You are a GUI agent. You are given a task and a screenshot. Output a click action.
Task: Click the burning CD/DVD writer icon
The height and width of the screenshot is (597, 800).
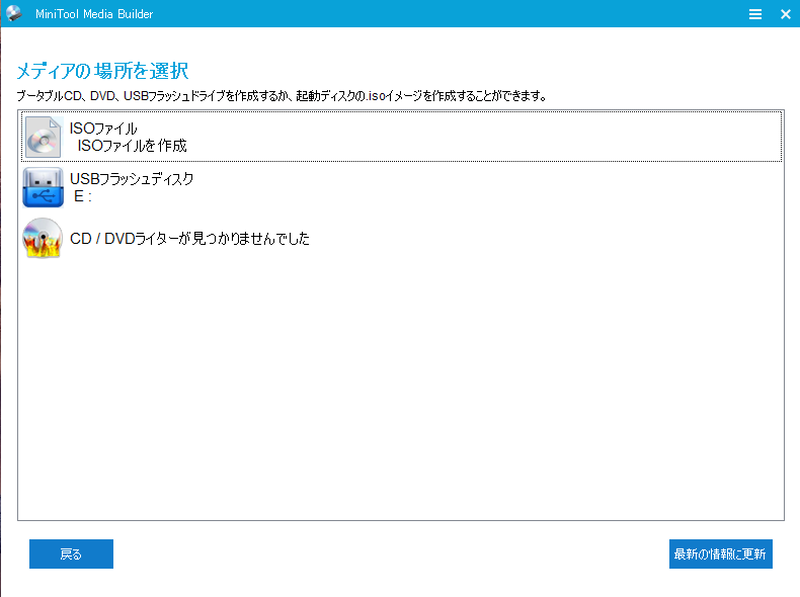pos(43,238)
